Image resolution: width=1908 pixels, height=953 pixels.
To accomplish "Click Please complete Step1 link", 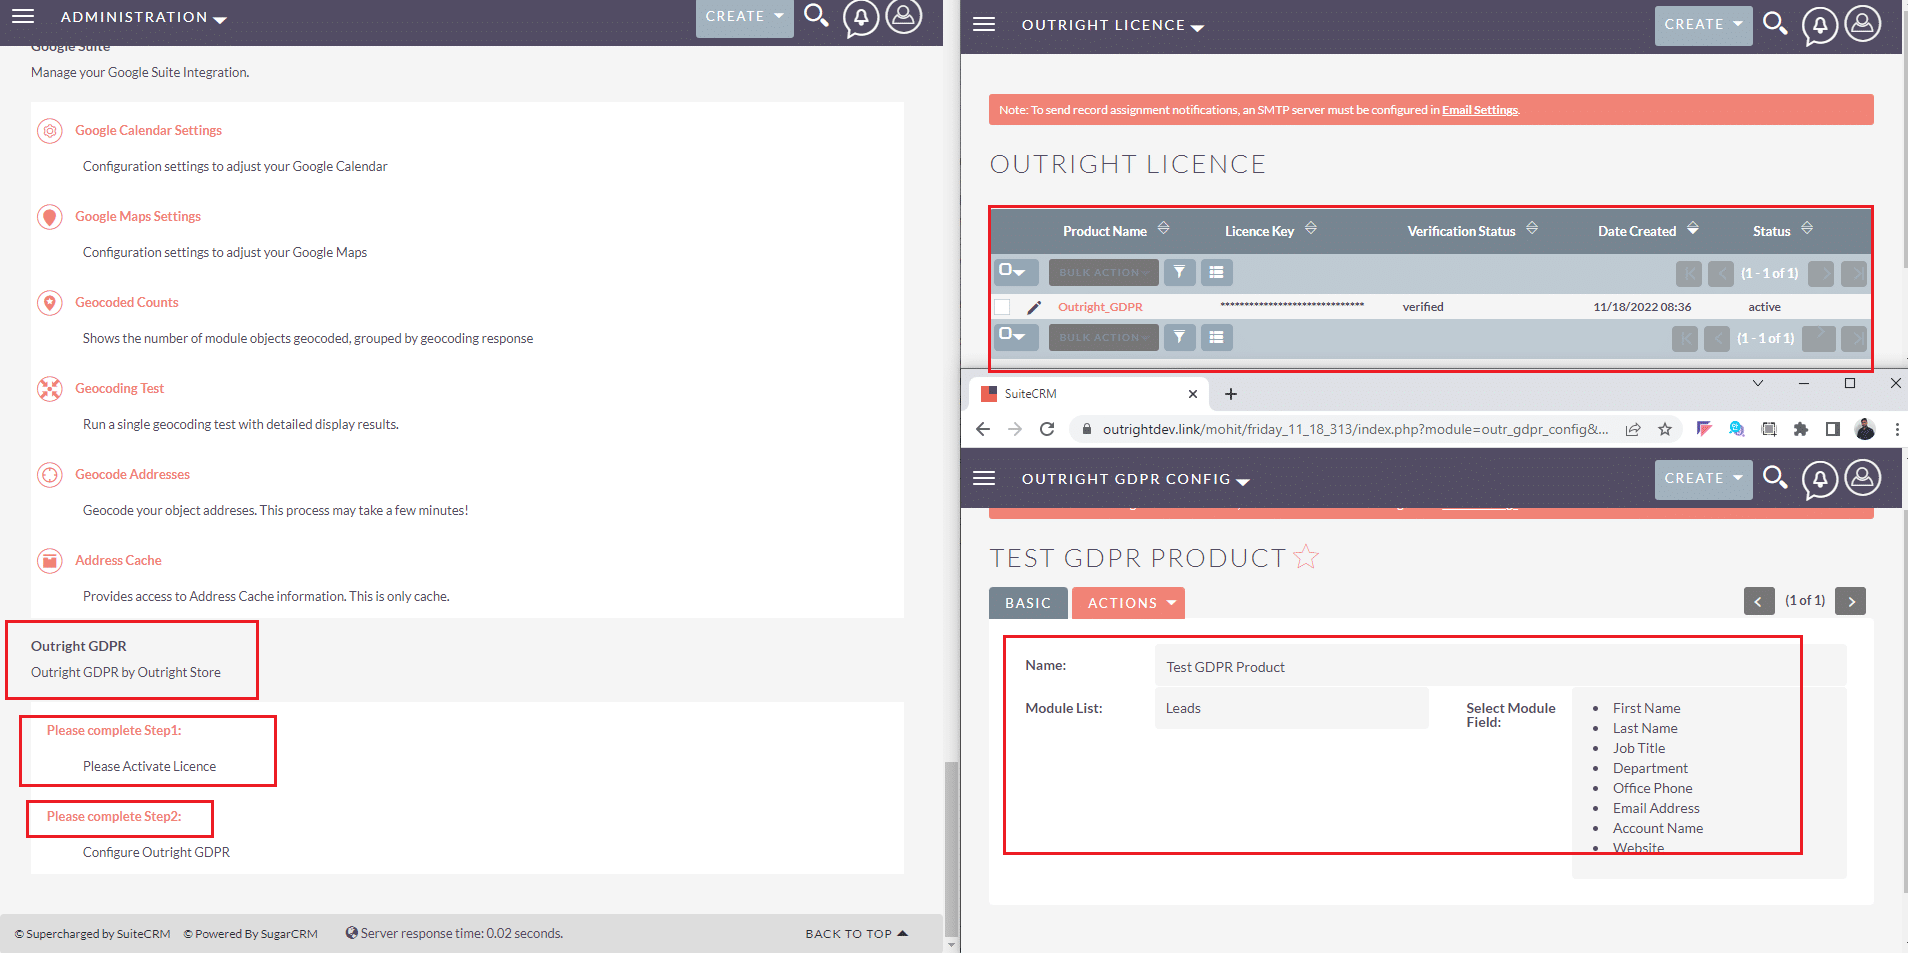I will pos(114,730).
